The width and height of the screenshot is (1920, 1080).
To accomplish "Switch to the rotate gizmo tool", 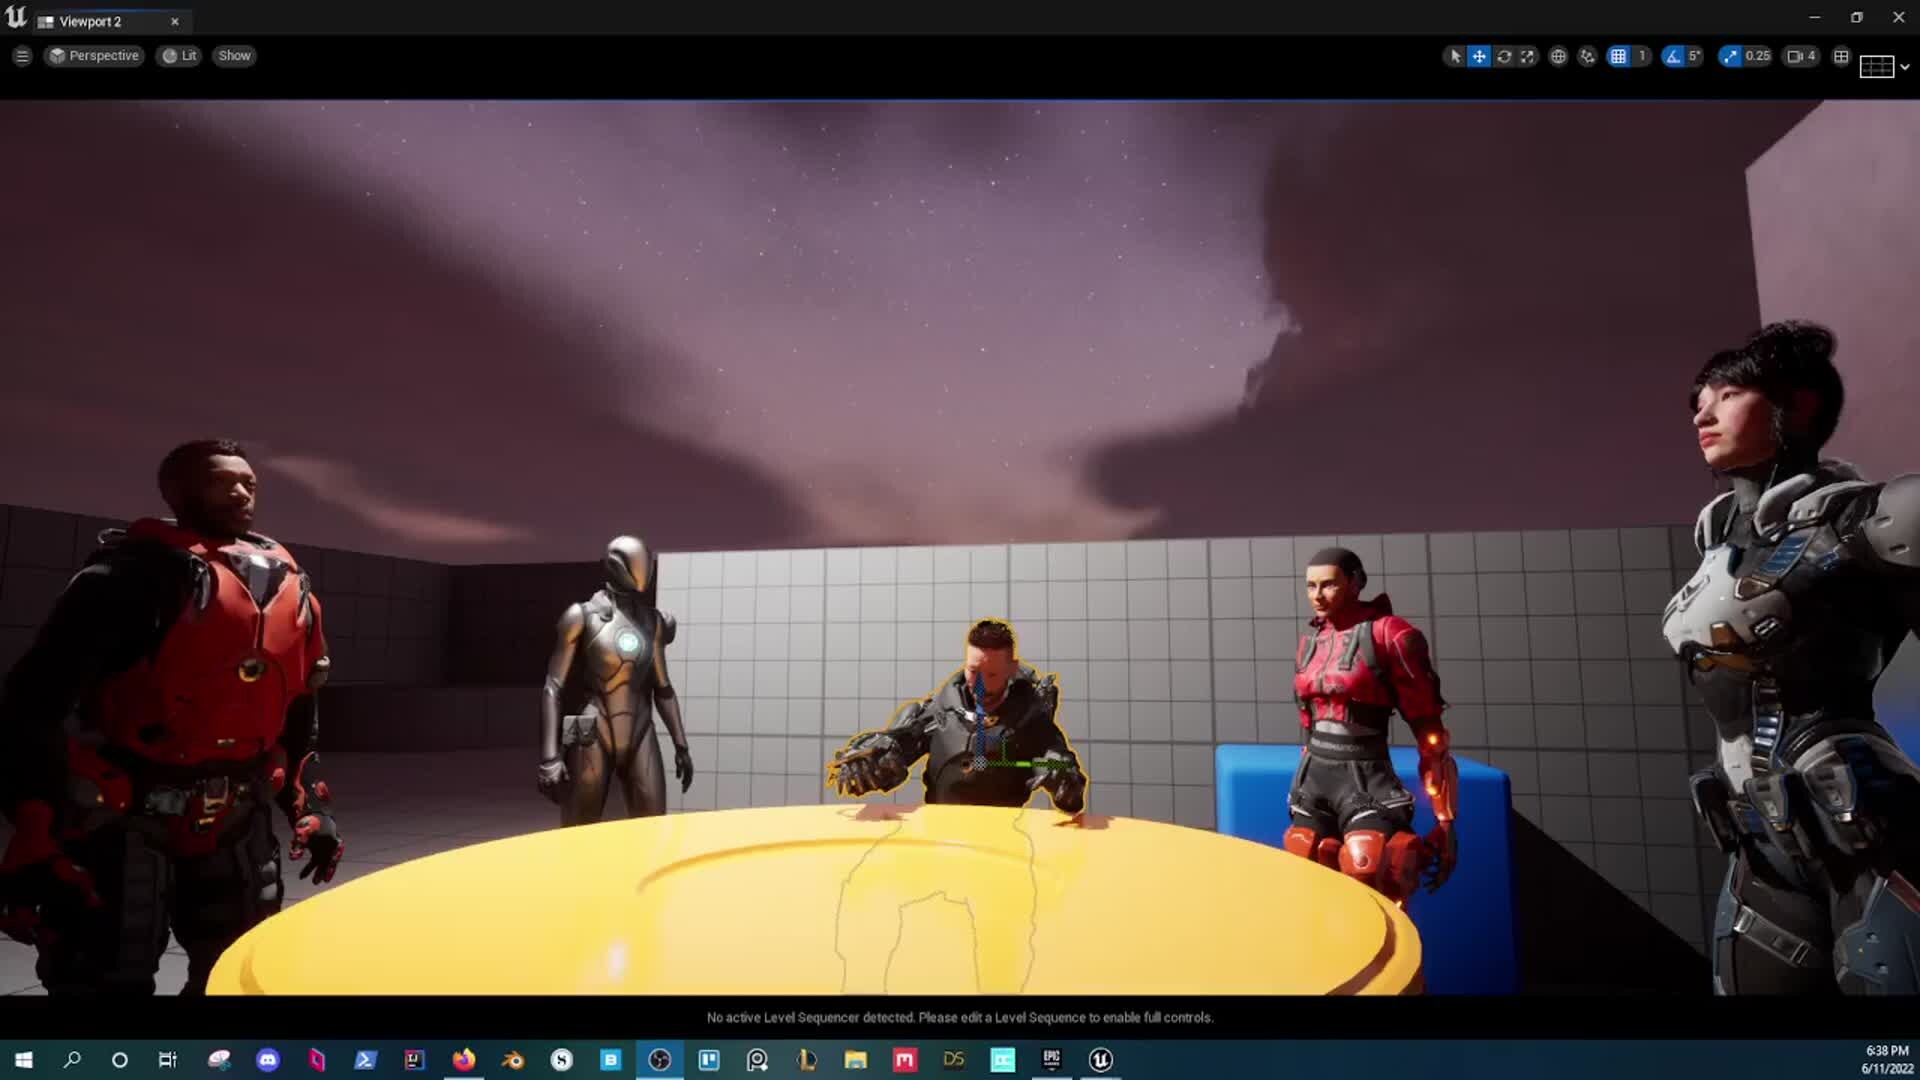I will pos(1503,56).
